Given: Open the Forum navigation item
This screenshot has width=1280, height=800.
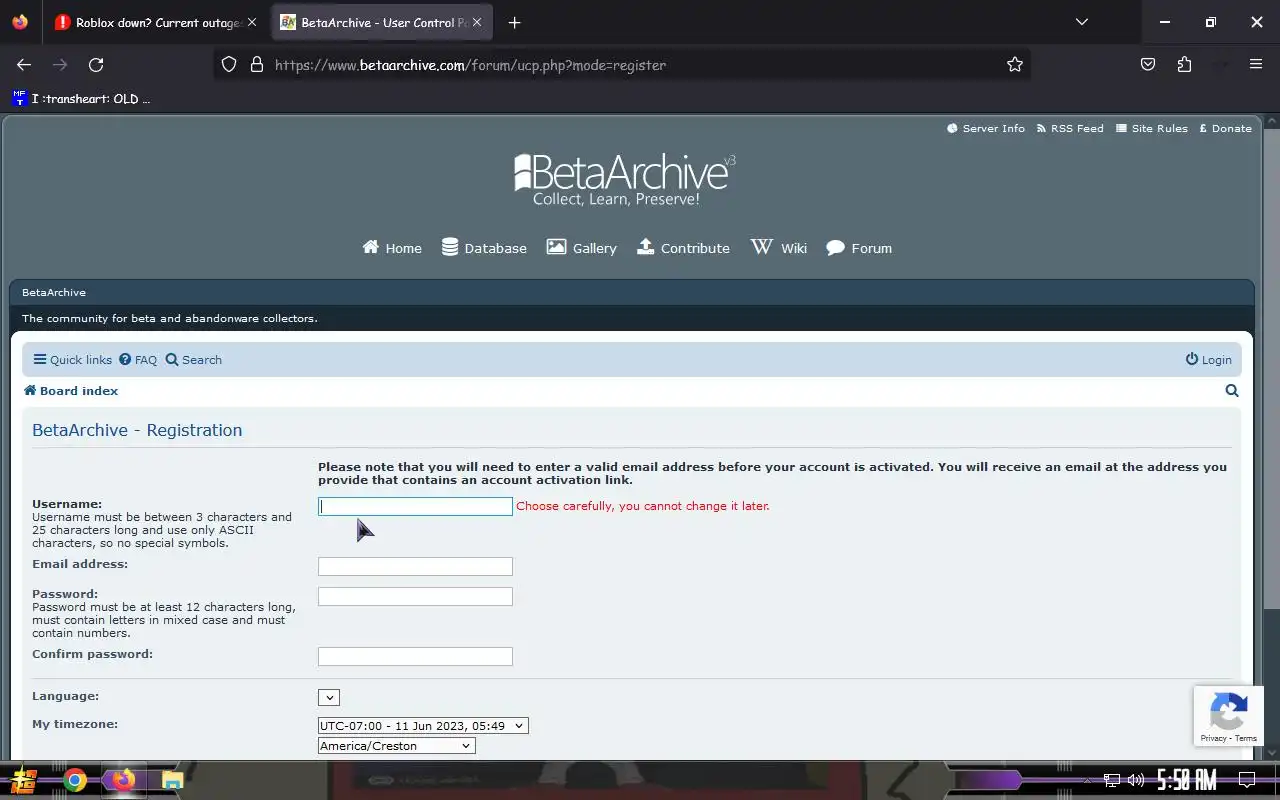Looking at the screenshot, I should click(x=859, y=248).
